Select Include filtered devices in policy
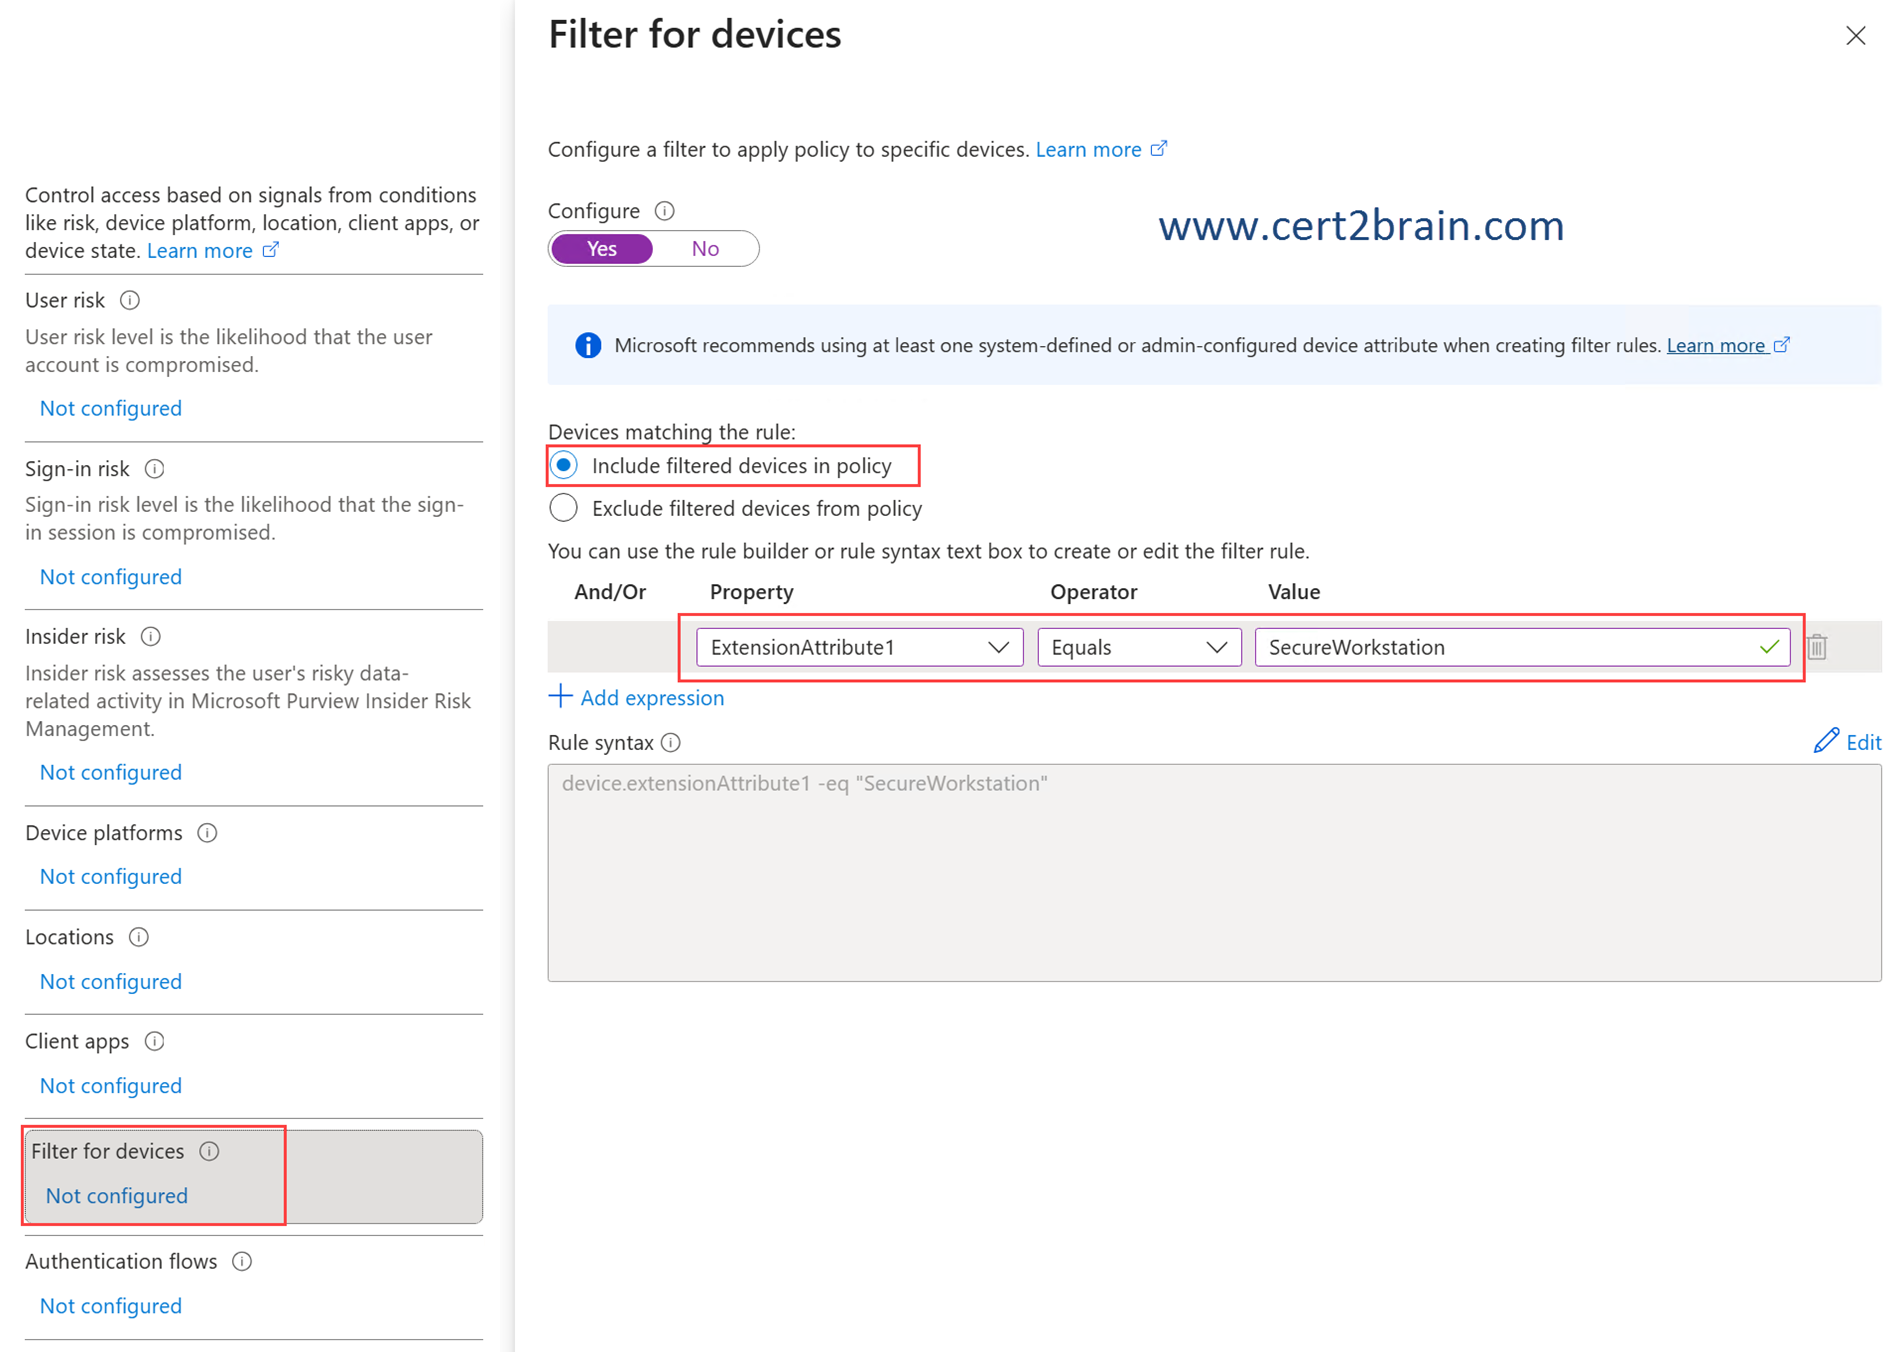The image size is (1900, 1352). (x=565, y=466)
